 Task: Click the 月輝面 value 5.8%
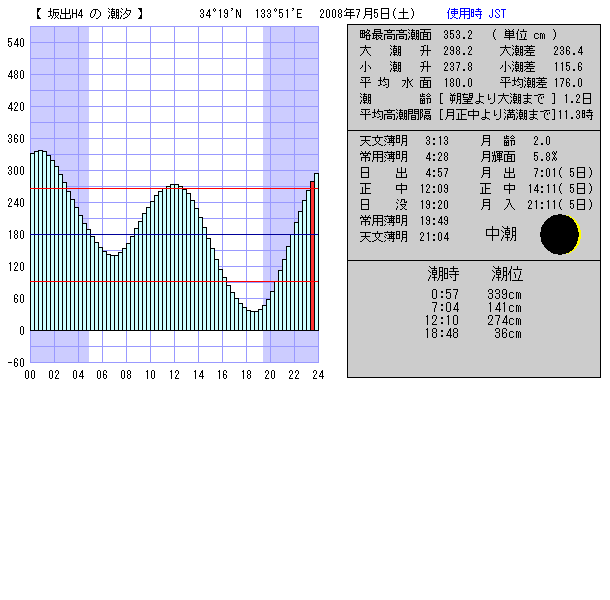pyautogui.click(x=545, y=156)
